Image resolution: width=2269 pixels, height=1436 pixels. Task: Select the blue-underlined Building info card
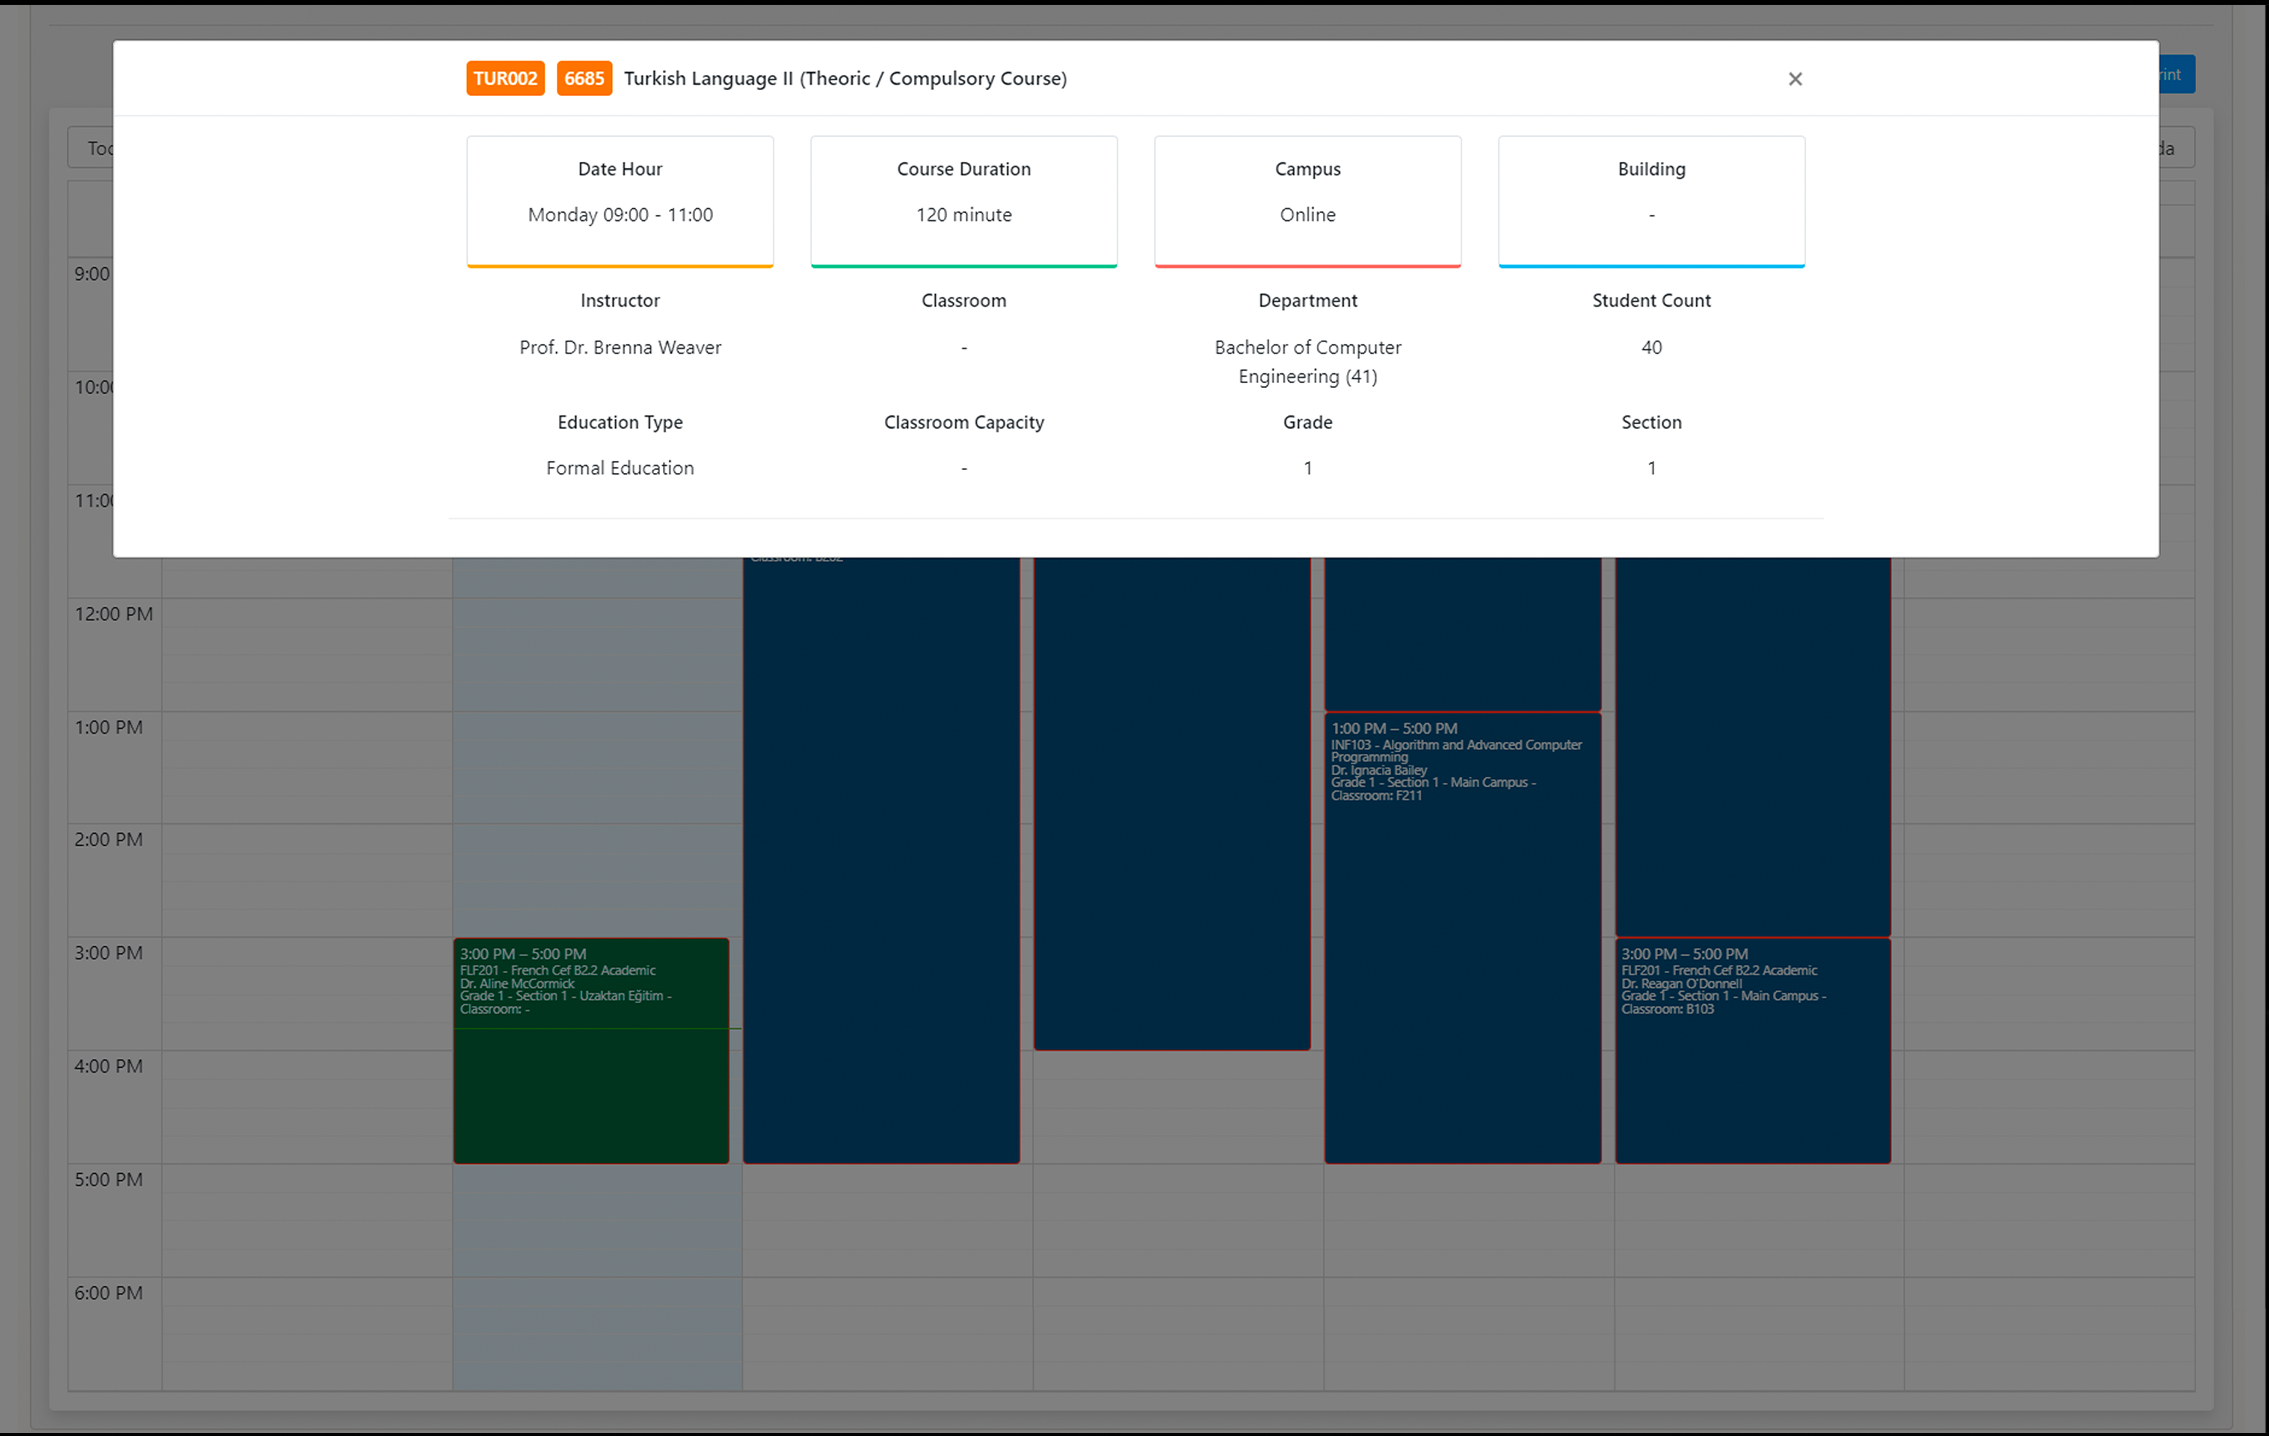(1651, 200)
